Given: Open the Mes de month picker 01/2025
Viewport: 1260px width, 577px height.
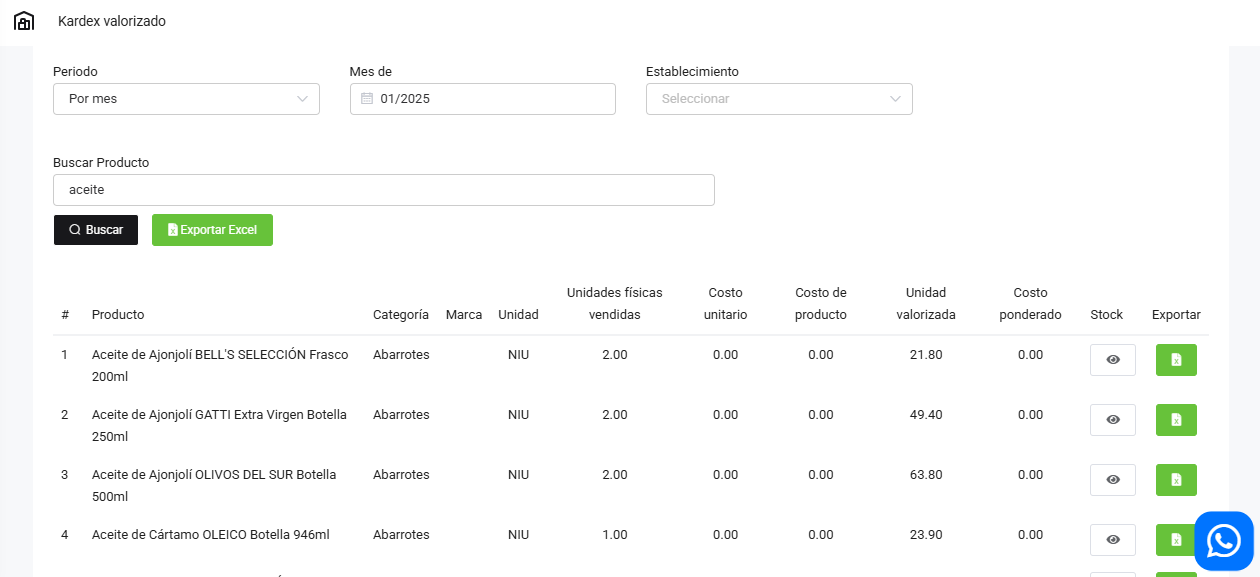Looking at the screenshot, I should coord(490,99).
